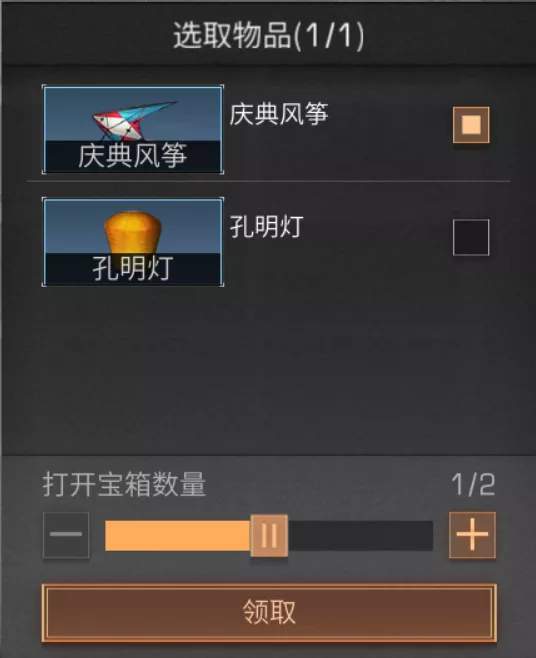
Task: Click the empty list area below 孔明灯
Action: click(x=269, y=369)
